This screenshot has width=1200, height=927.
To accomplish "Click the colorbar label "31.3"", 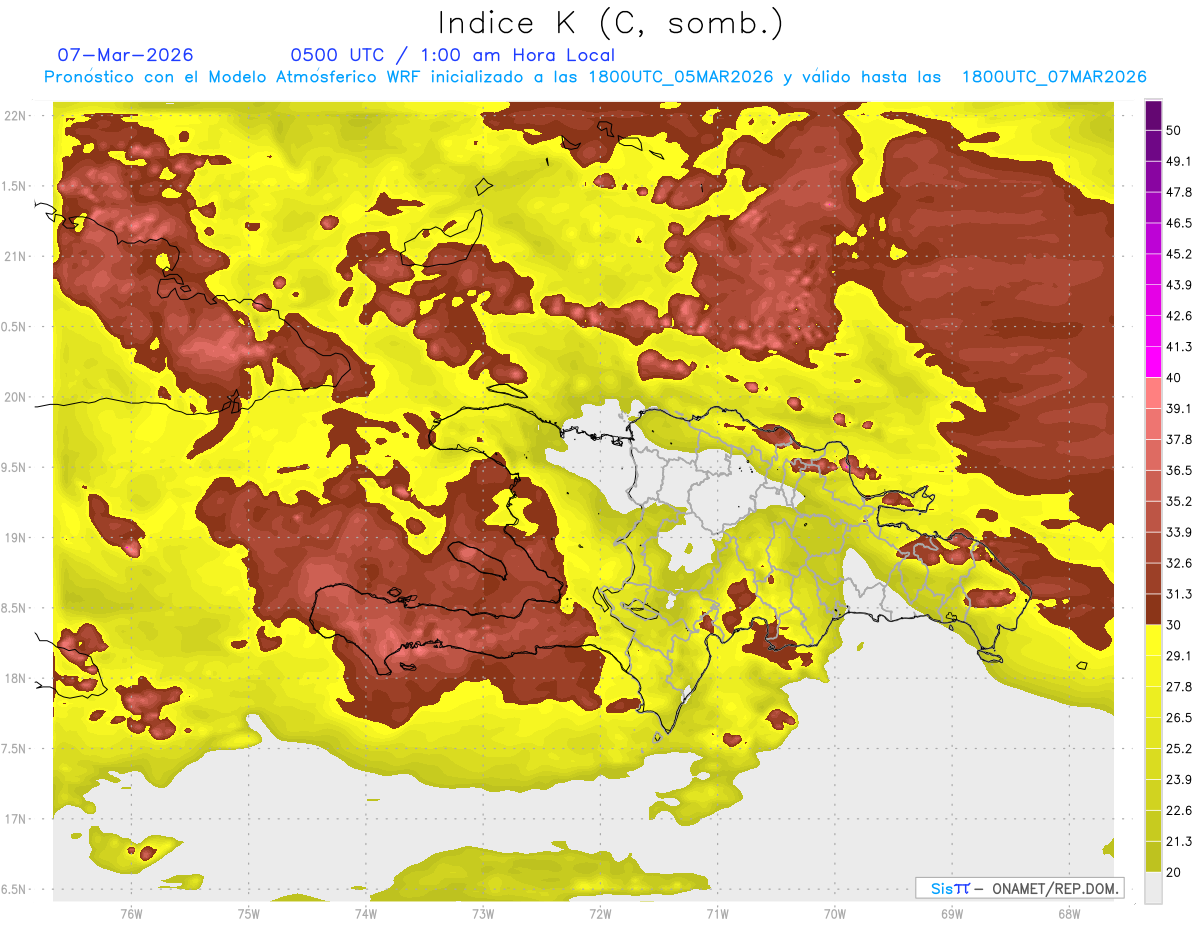I will 1179,594.
